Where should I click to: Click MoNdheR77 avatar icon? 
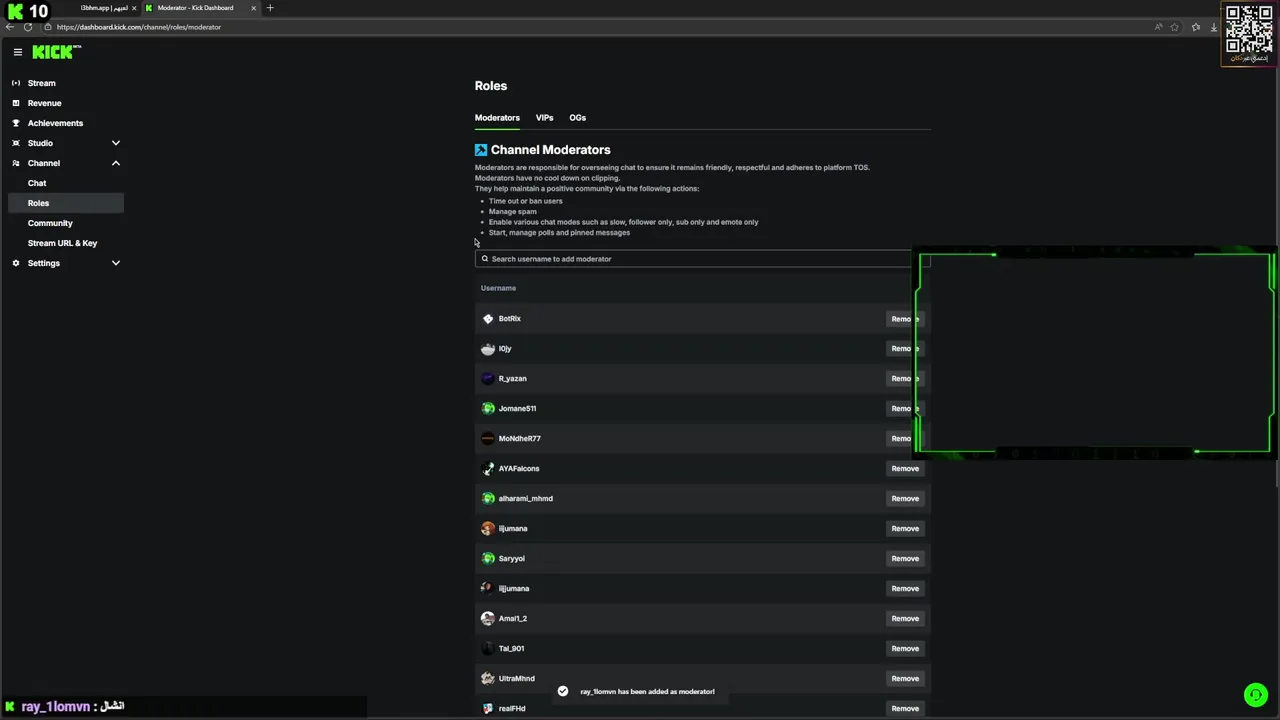[x=488, y=438]
